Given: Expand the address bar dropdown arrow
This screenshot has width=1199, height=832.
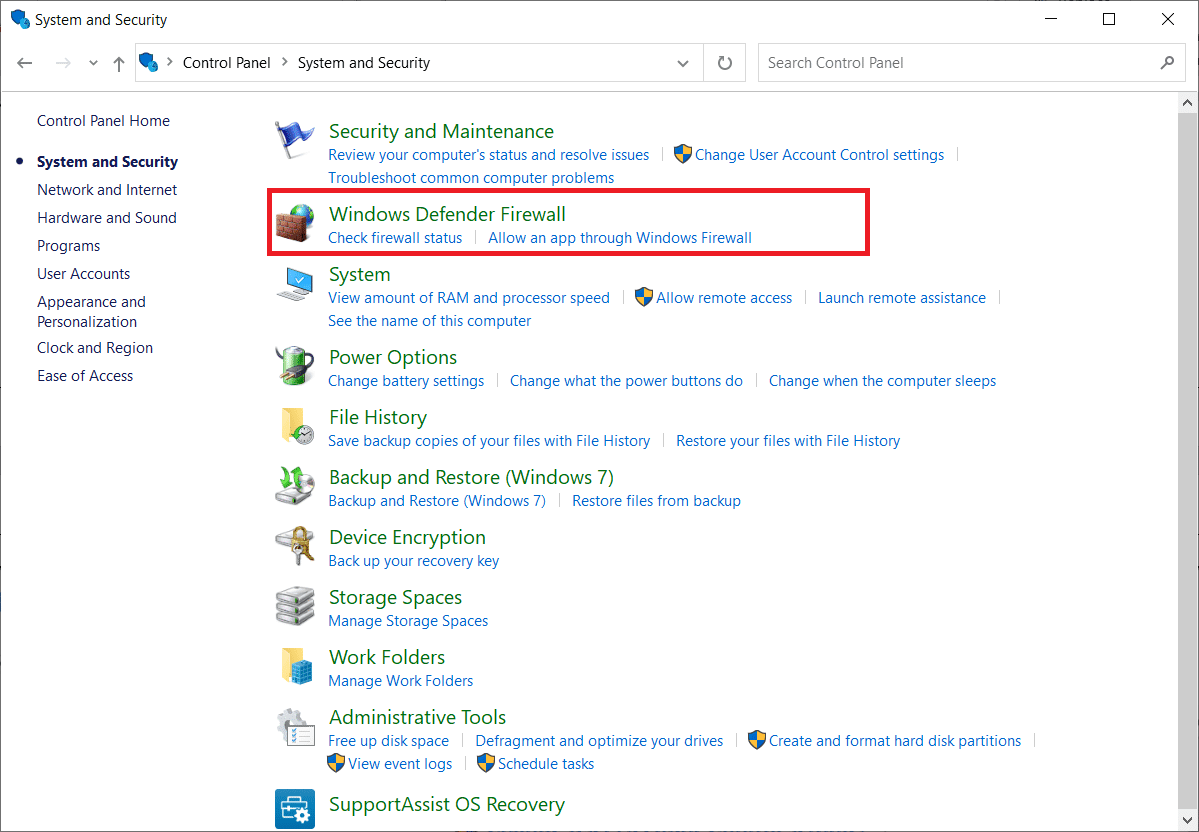Looking at the screenshot, I should (x=683, y=62).
